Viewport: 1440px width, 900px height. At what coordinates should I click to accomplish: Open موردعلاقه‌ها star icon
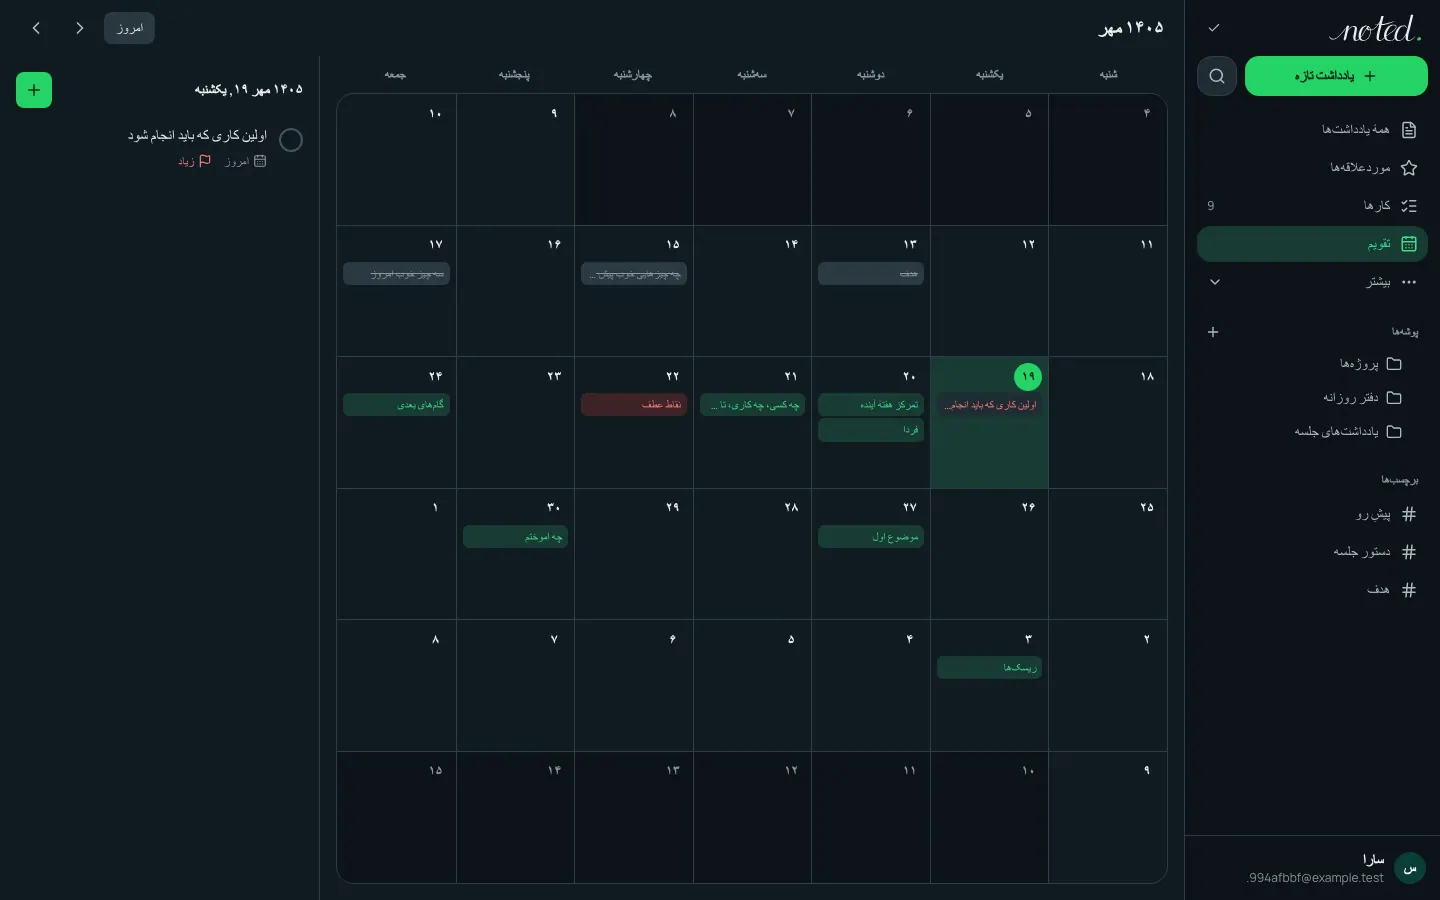1409,168
